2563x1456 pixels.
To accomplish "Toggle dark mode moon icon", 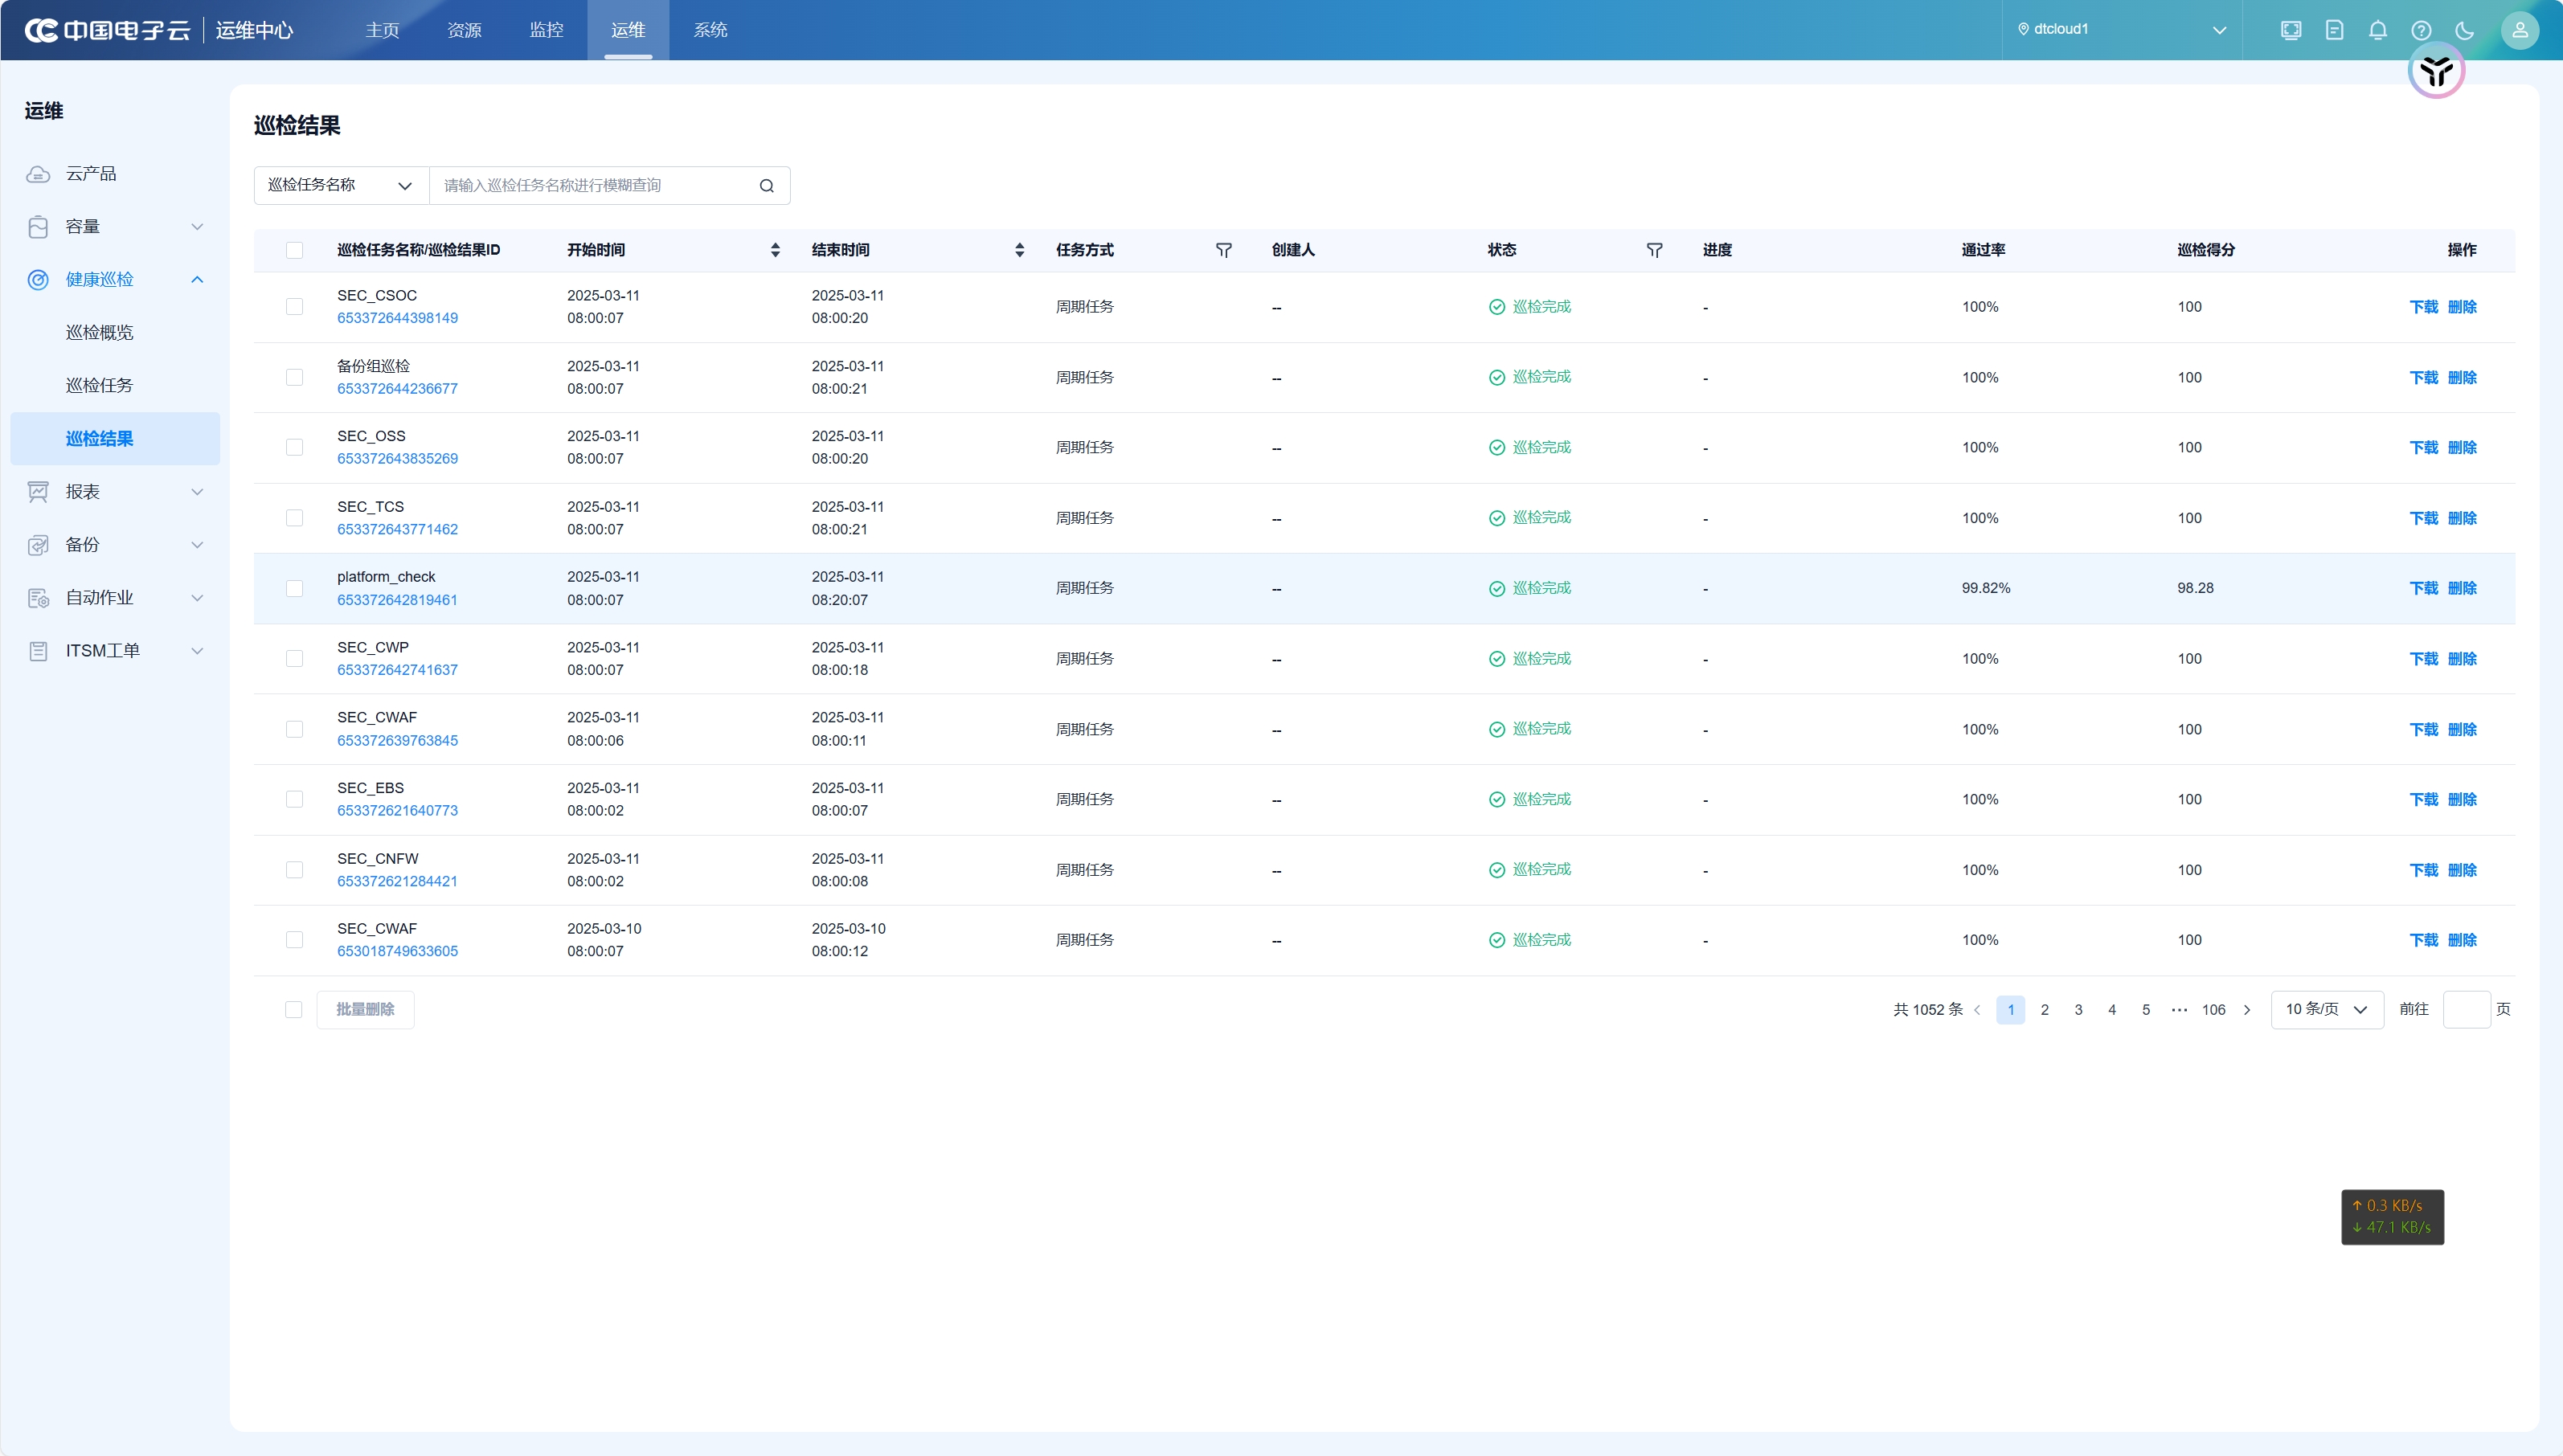I will point(2465,30).
